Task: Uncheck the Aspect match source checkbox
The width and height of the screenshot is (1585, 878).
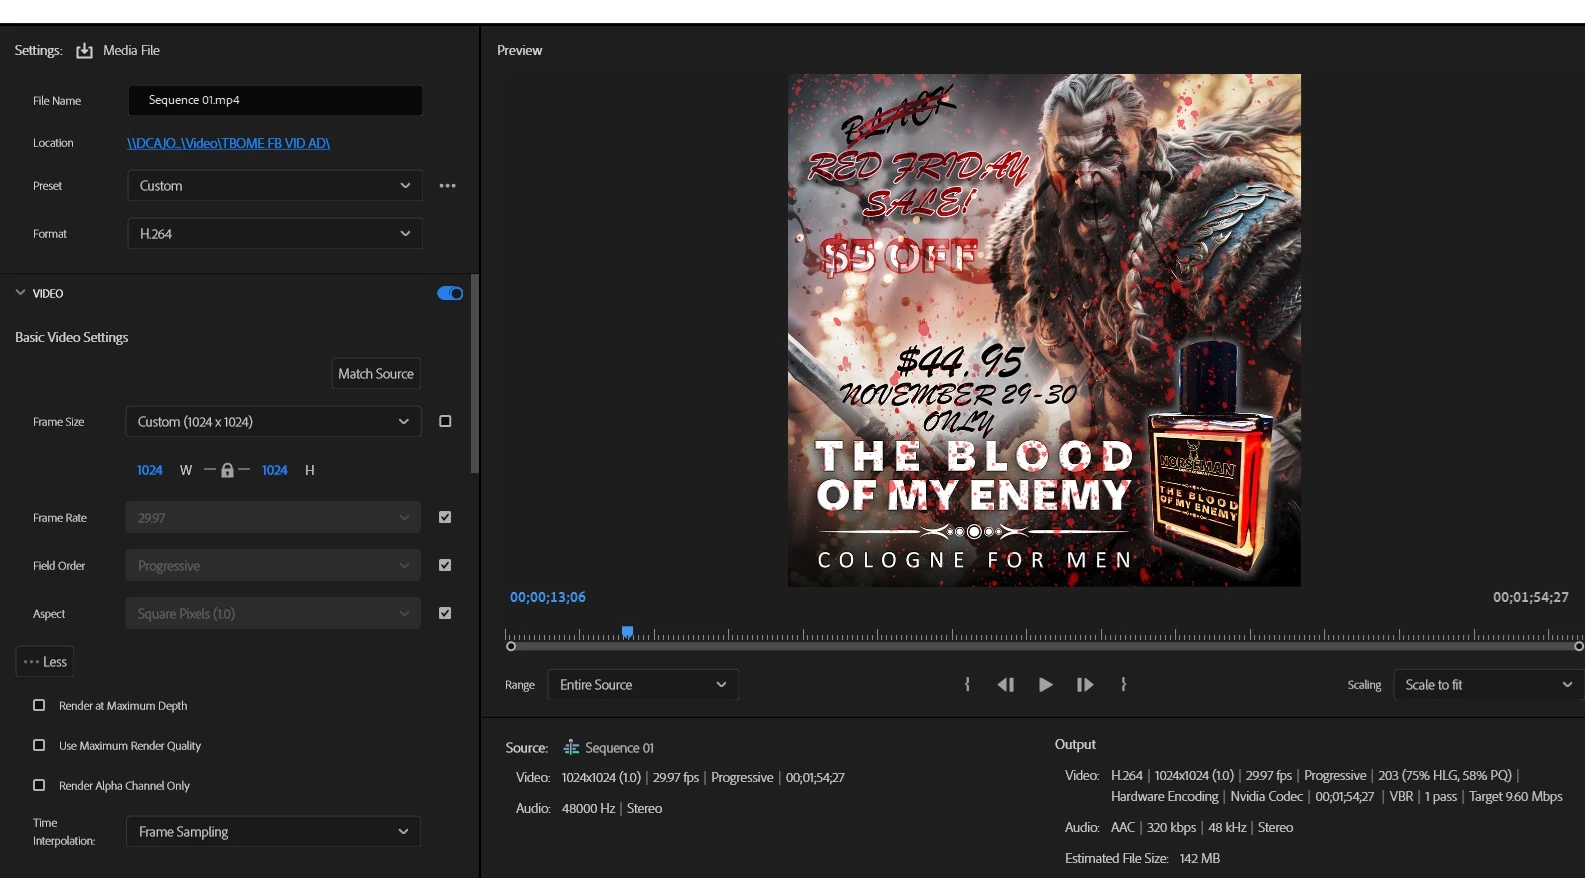Action: [x=445, y=614]
